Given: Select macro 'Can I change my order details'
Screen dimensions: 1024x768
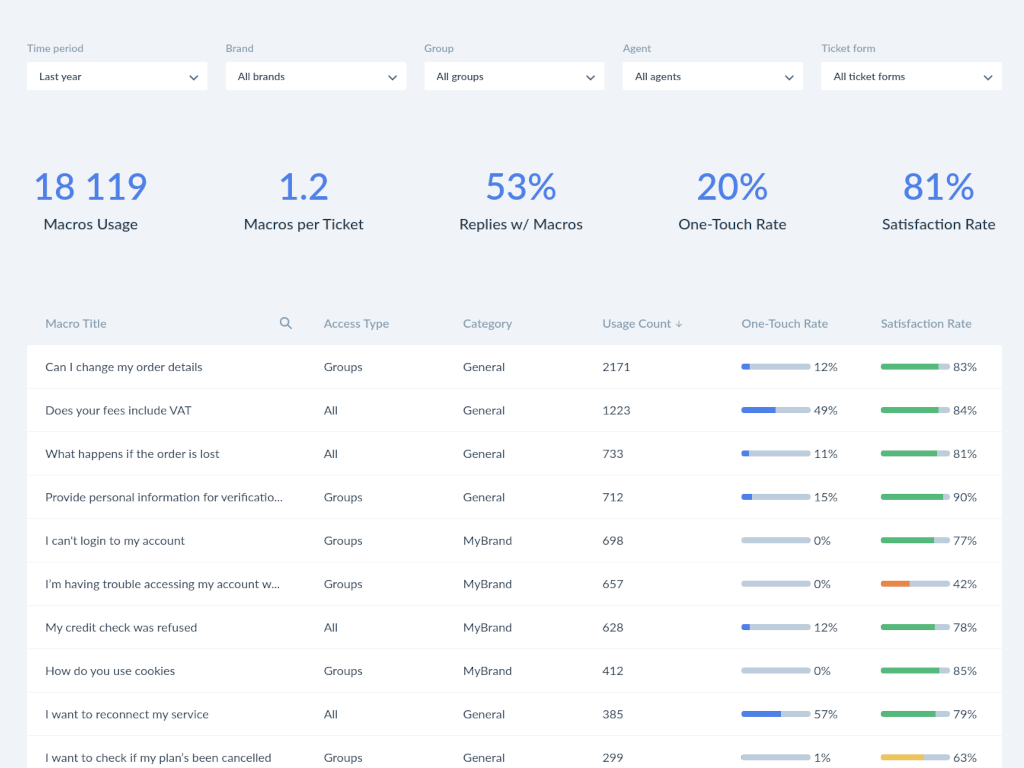Looking at the screenshot, I should pos(123,367).
